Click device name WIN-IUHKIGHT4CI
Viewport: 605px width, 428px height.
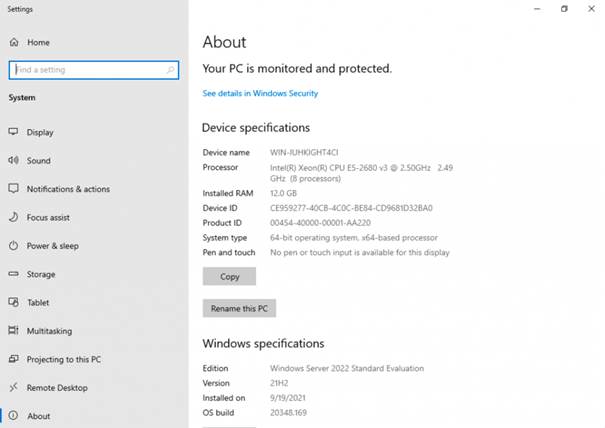tap(304, 152)
